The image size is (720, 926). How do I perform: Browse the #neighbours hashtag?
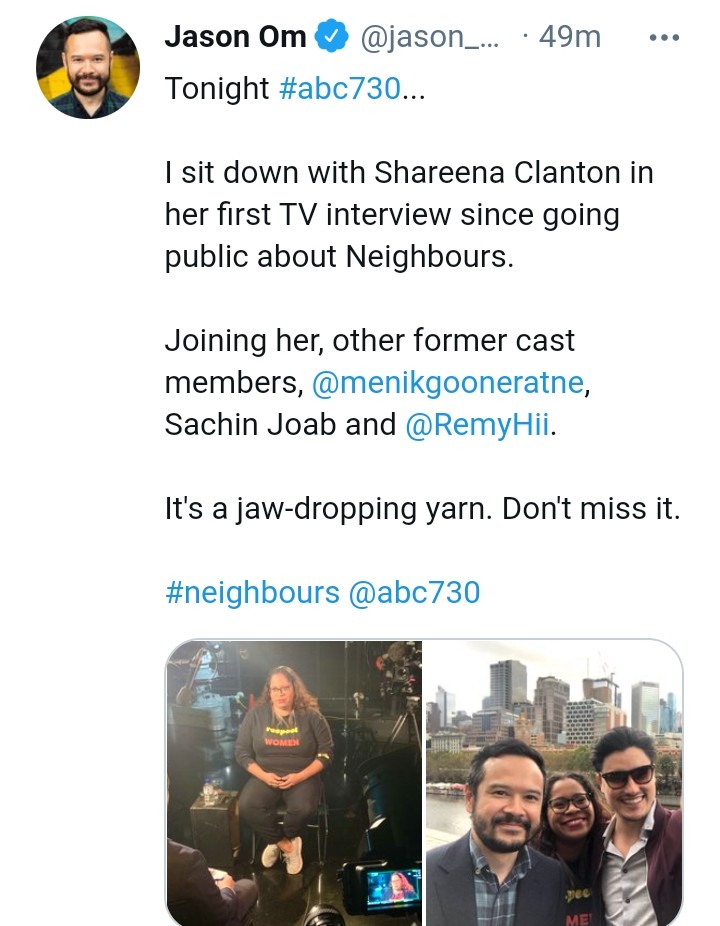tap(252, 592)
